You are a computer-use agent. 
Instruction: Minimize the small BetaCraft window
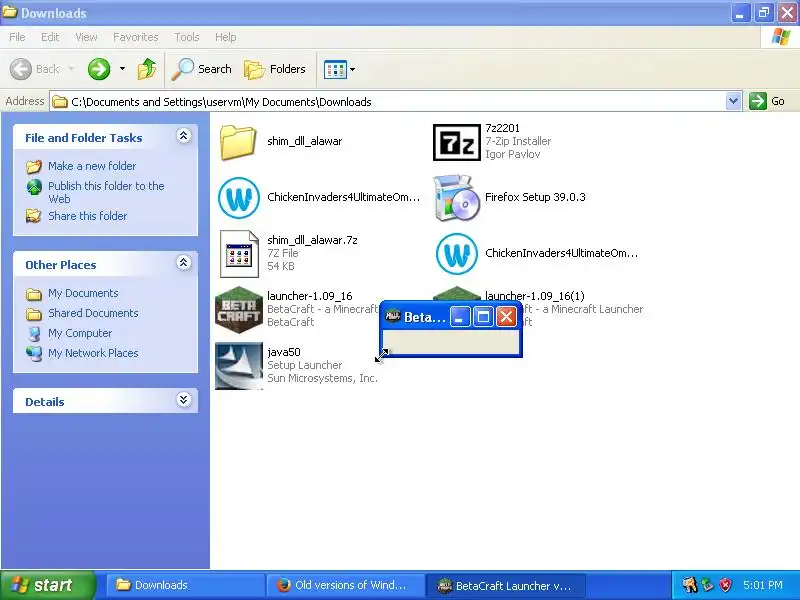tap(460, 317)
